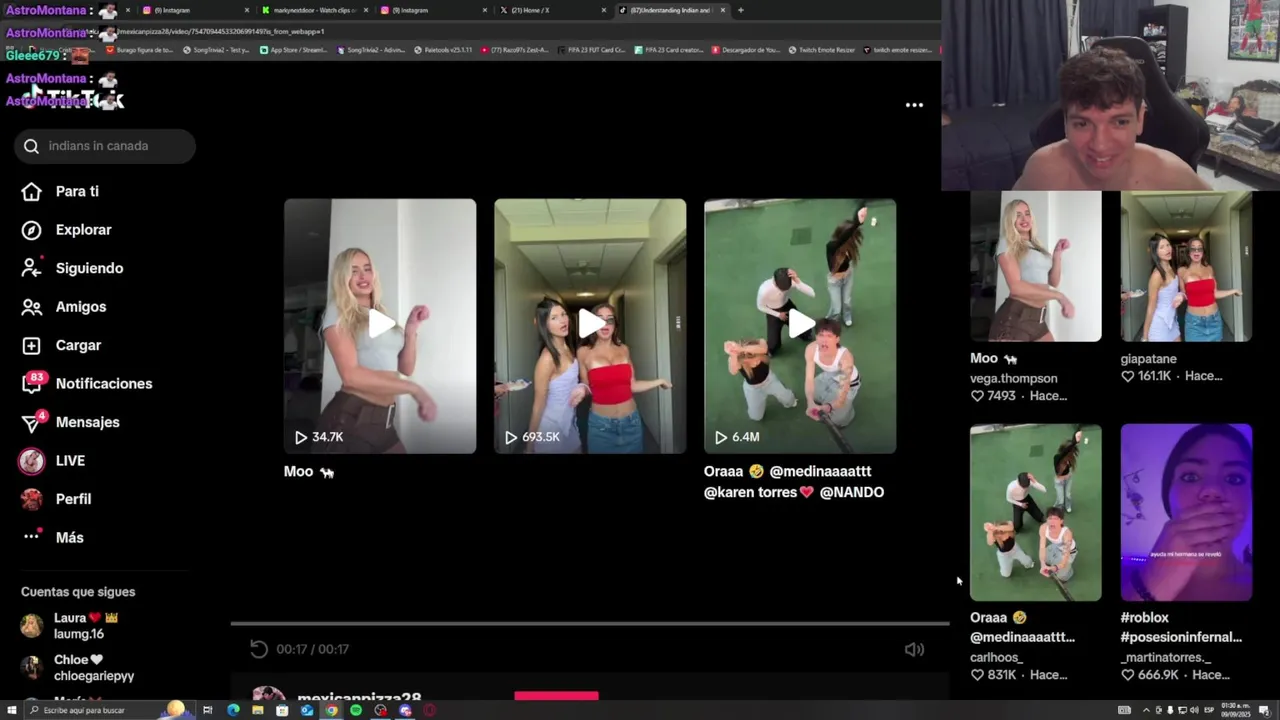The image size is (1280, 720).
Task: Click the LIVE sidebar icon
Action: [32, 461]
